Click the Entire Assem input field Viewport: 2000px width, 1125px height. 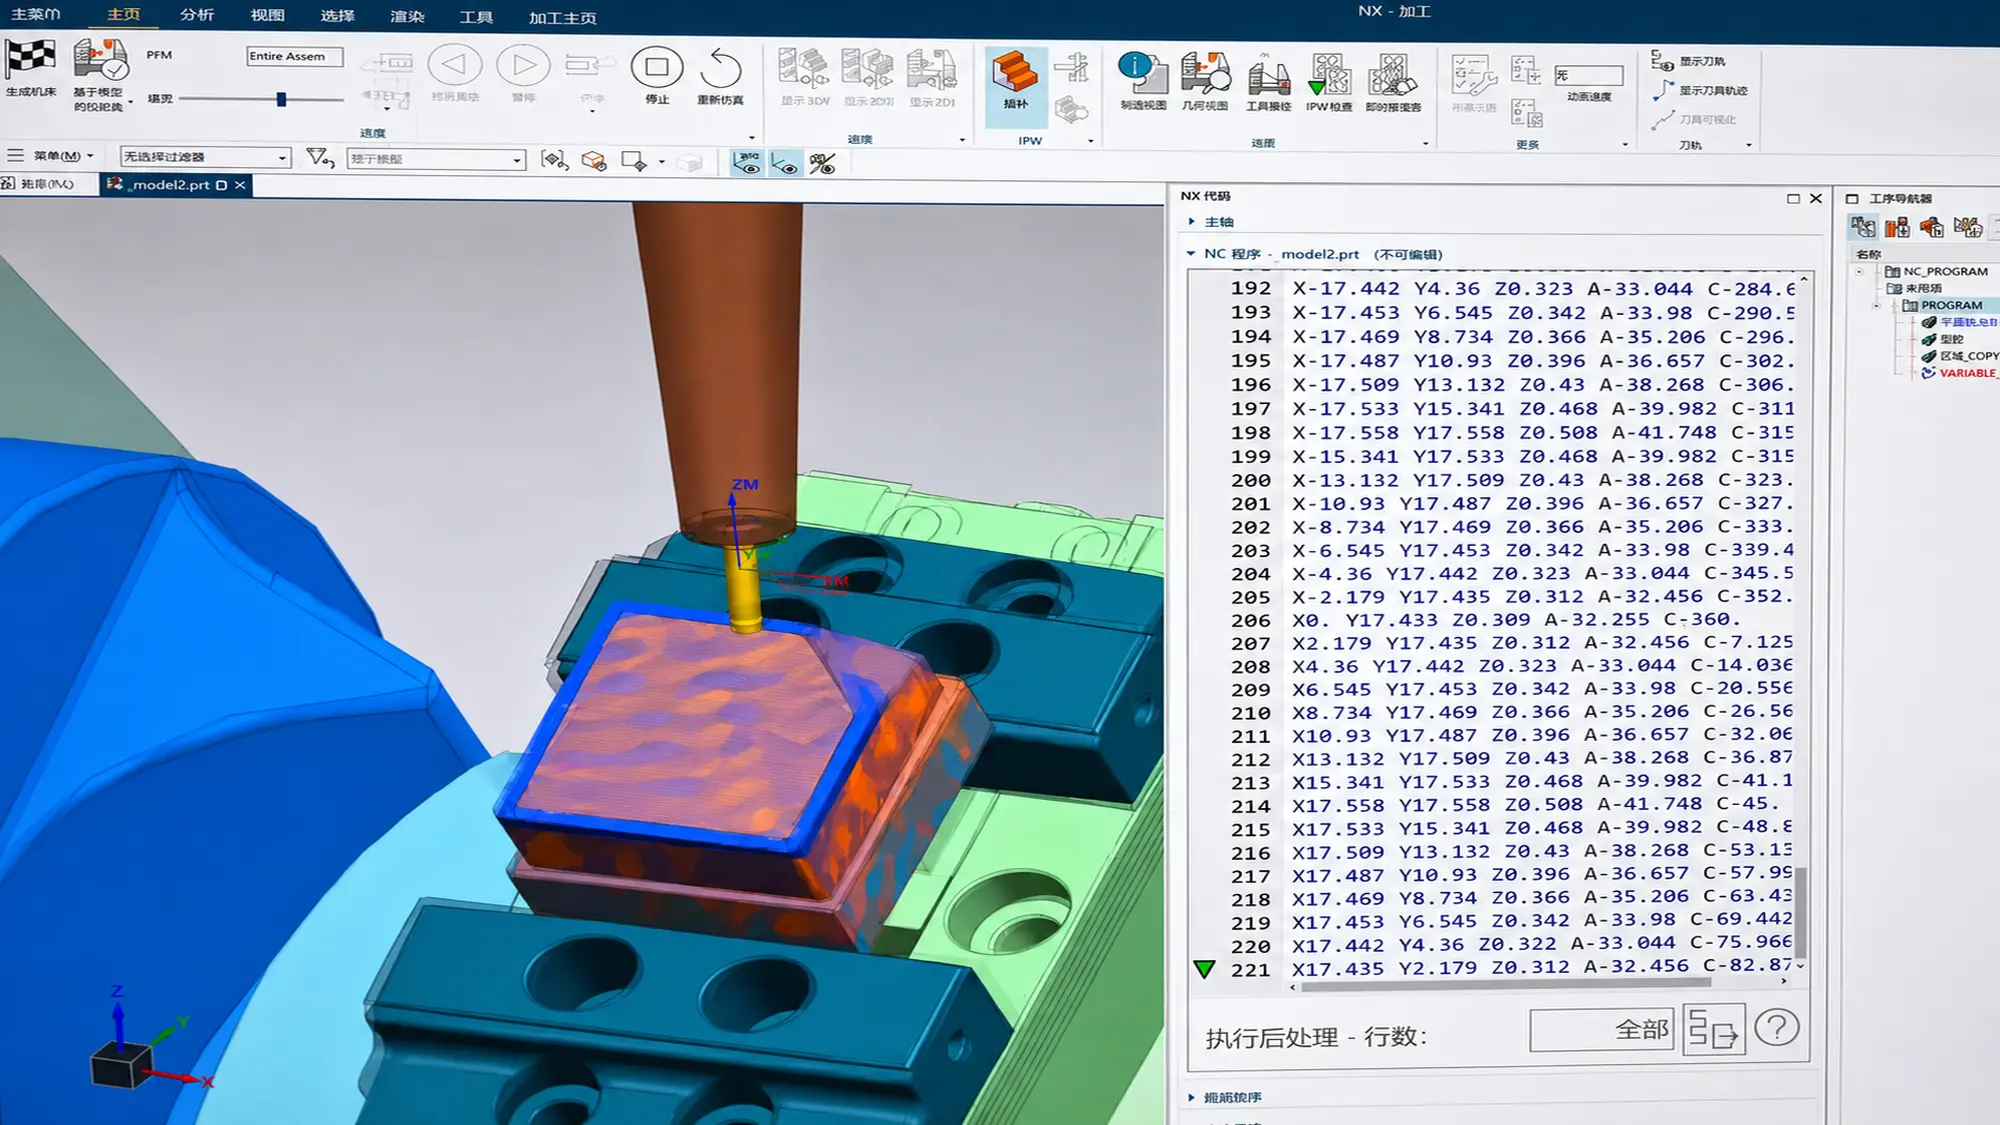point(294,57)
